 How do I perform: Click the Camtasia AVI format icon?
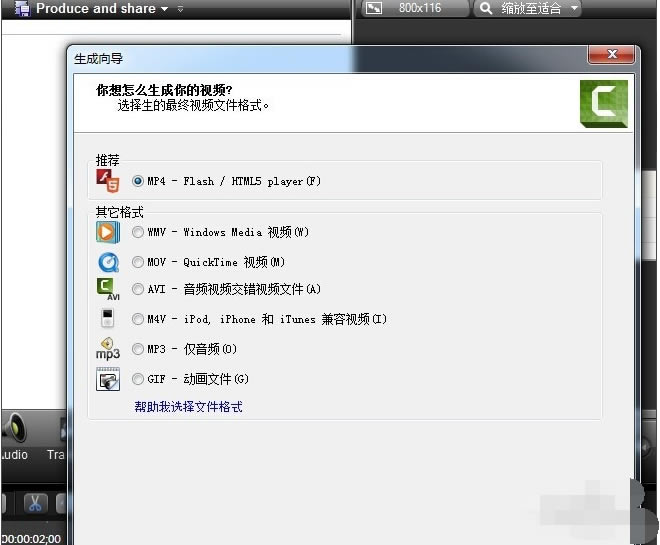(107, 290)
